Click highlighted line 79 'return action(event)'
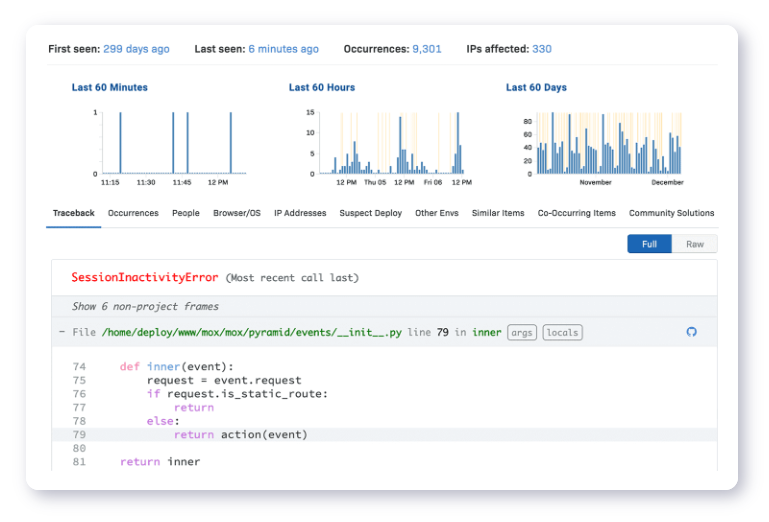The image size is (769, 522). (x=384, y=435)
